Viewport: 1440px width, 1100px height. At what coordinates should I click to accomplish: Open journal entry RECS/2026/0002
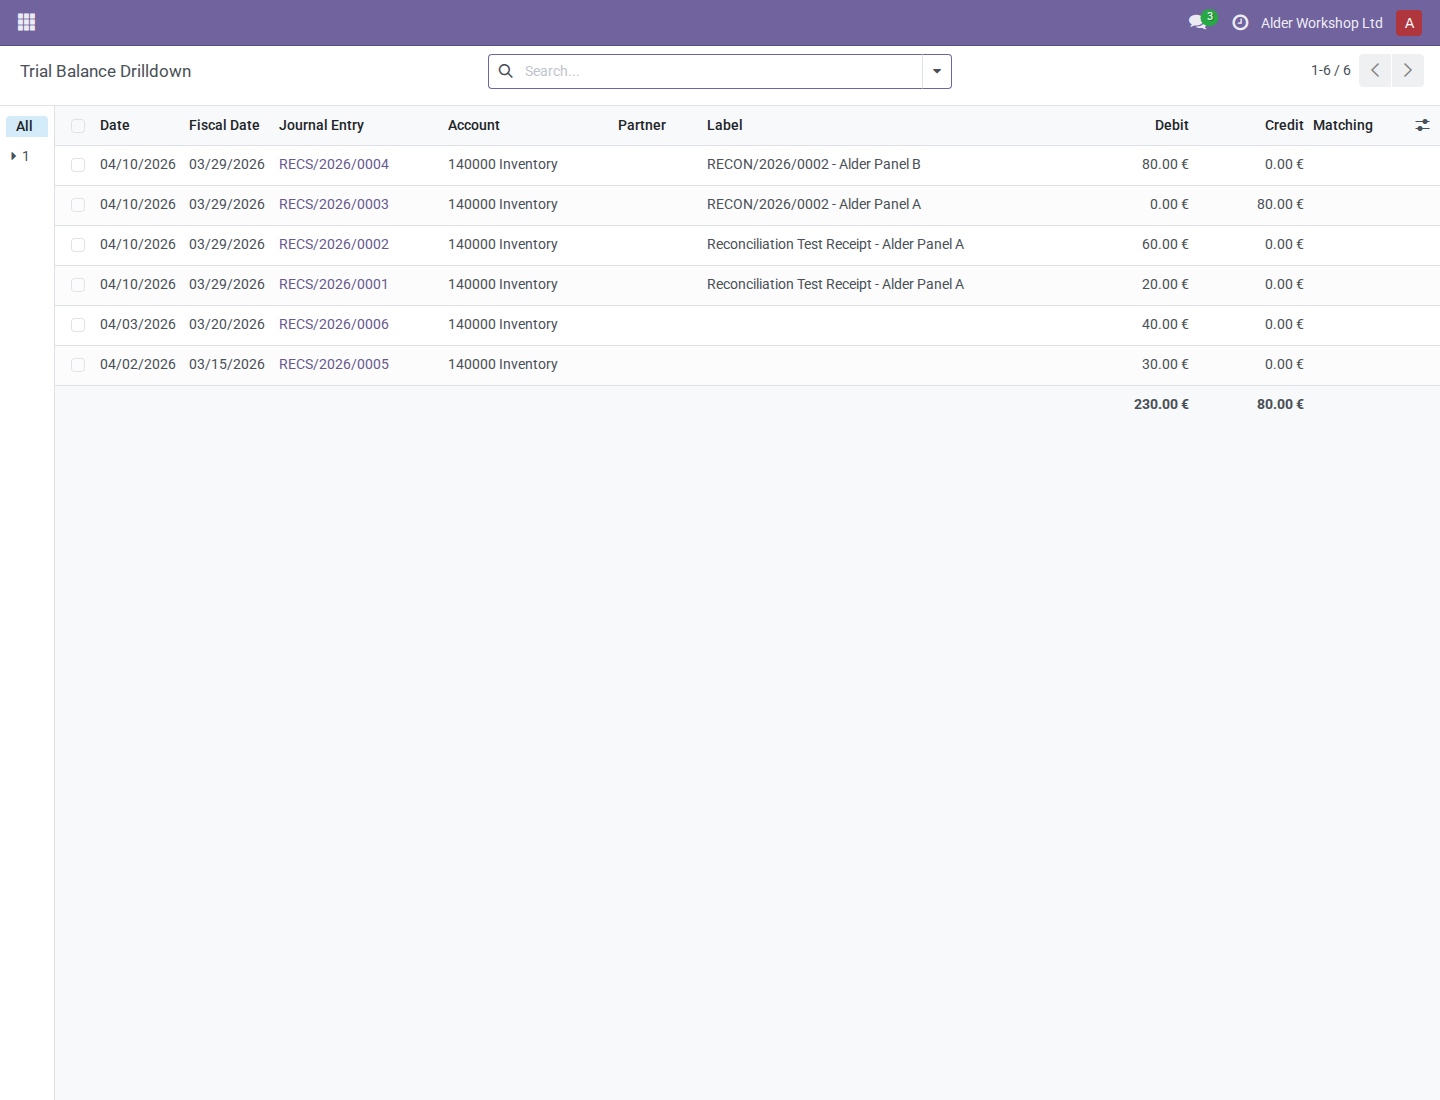pyautogui.click(x=334, y=244)
